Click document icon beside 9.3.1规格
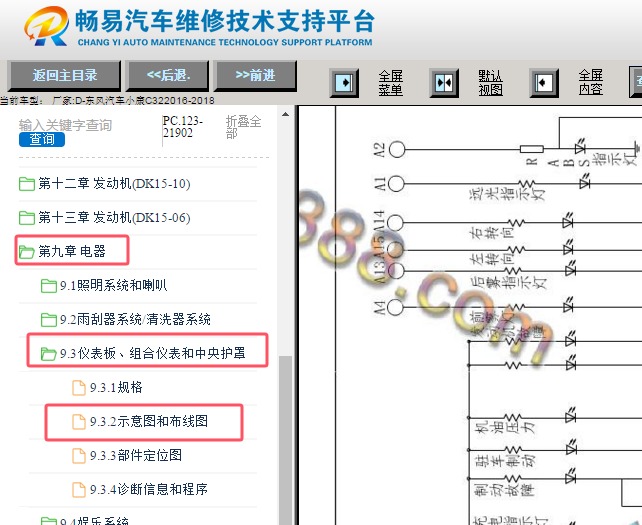The width and height of the screenshot is (642, 525). point(79,387)
